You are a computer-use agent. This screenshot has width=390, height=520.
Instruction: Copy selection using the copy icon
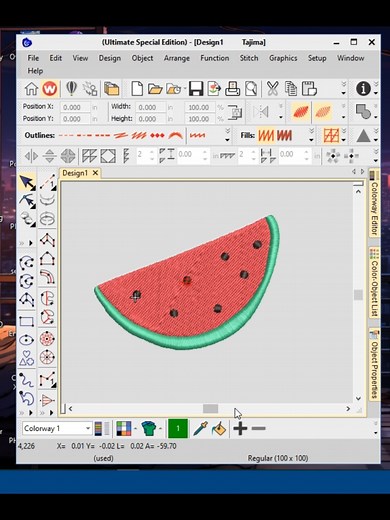[x=291, y=89]
